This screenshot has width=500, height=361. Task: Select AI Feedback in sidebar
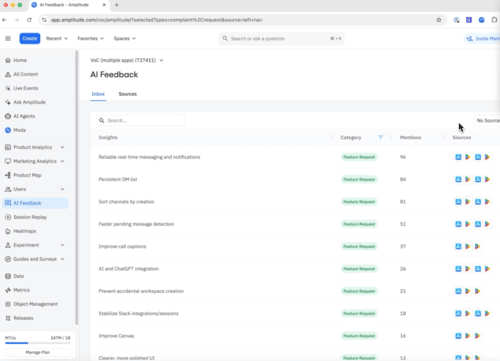pyautogui.click(x=35, y=203)
